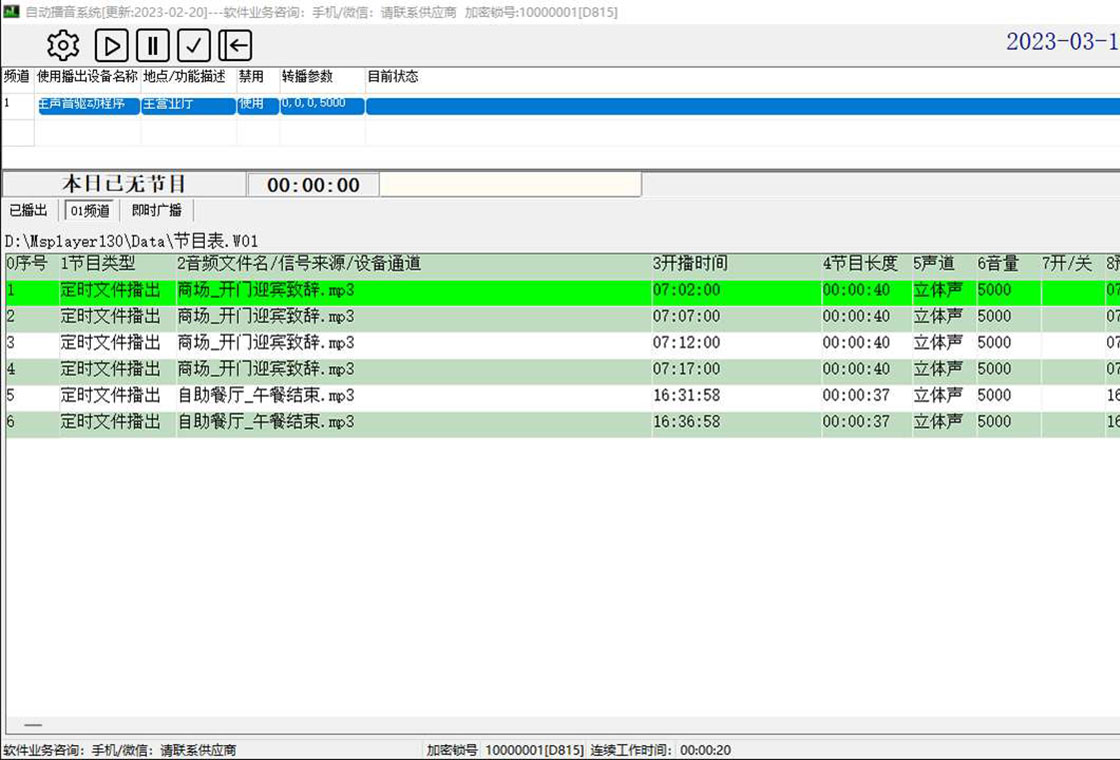Click the 禁用 column header
The image size is (1120, 760).
251,76
